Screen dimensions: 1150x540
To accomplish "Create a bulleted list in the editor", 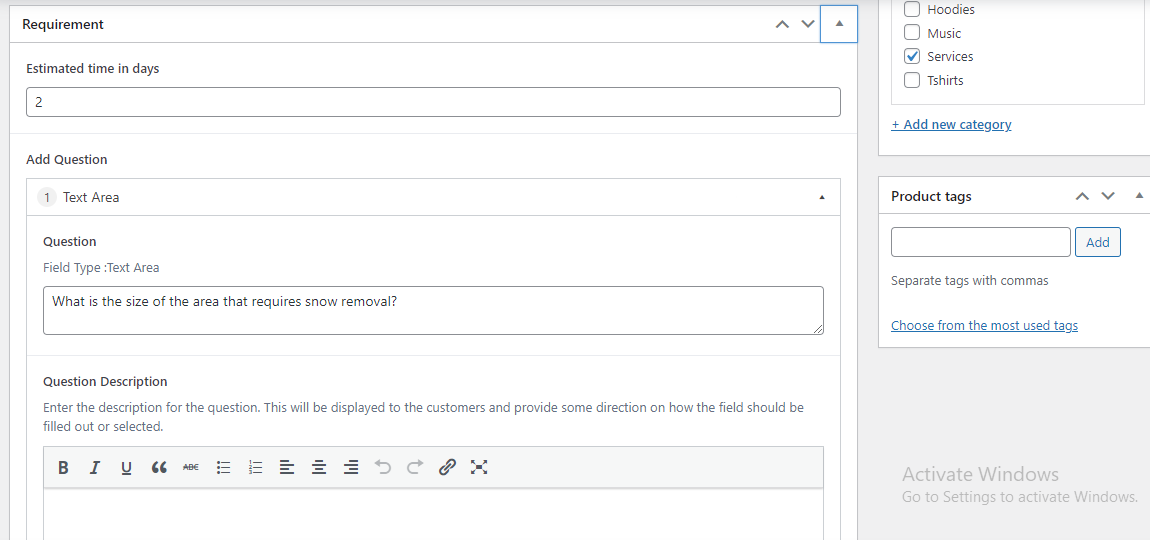I will [223, 467].
